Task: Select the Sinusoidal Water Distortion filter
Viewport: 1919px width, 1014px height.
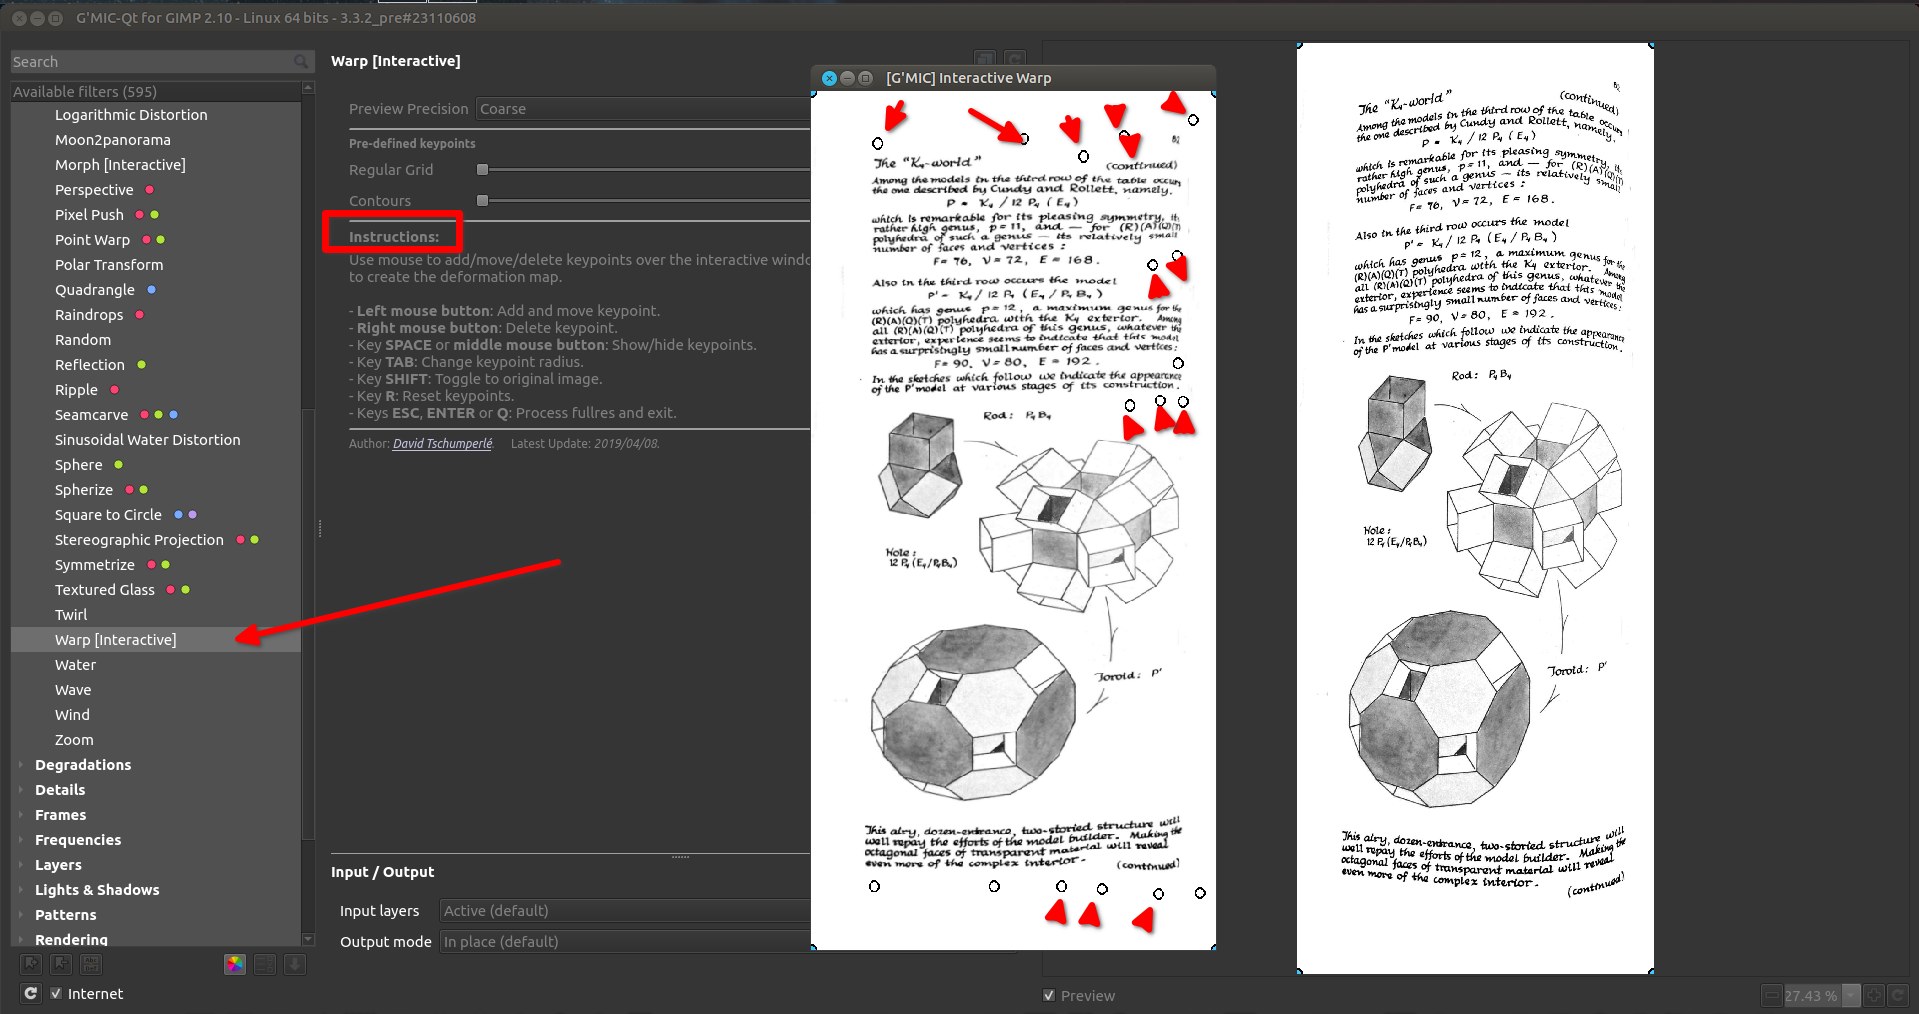Action: [147, 440]
